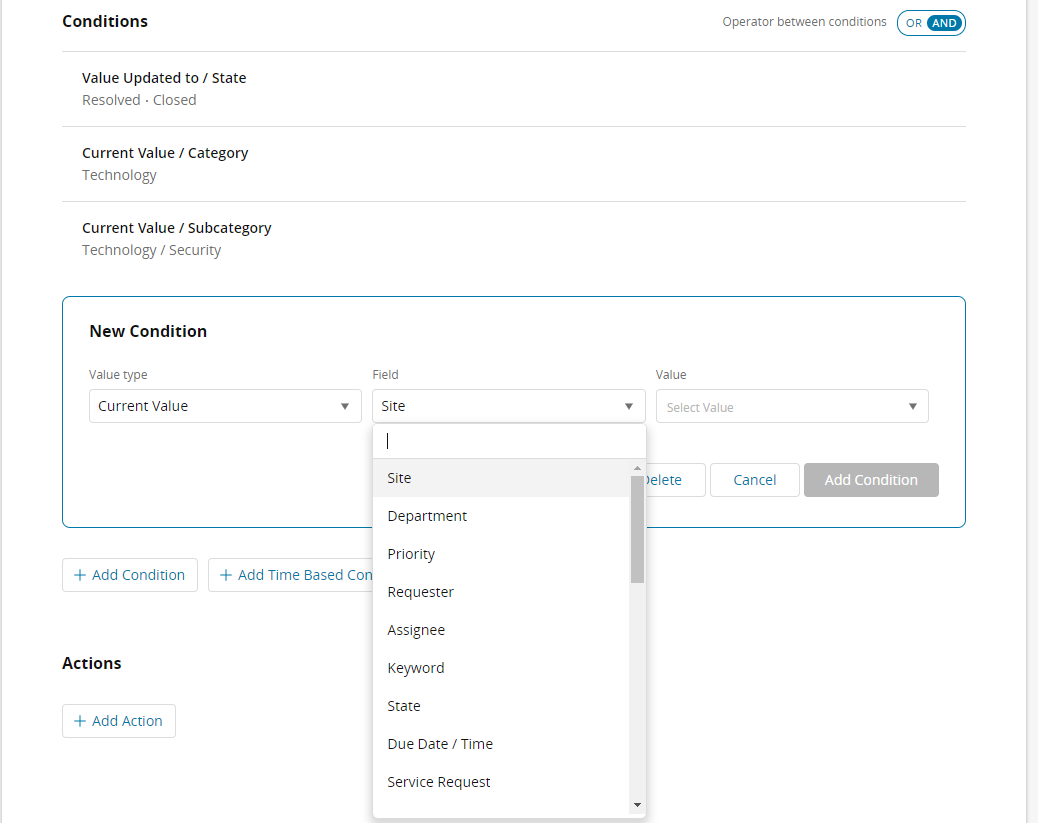This screenshot has width=1038, height=823.
Task: Click the plus Add Condition button
Action: coord(130,575)
